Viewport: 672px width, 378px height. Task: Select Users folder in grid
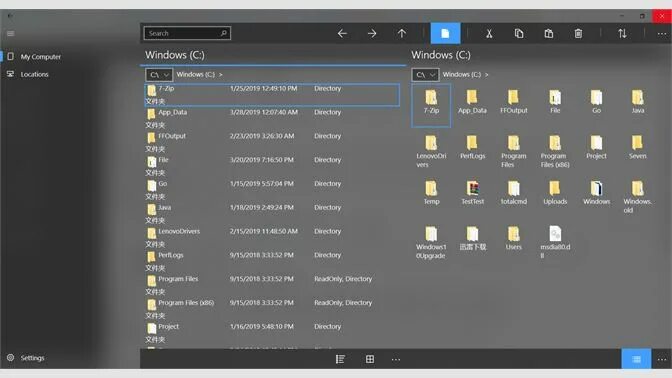point(513,238)
